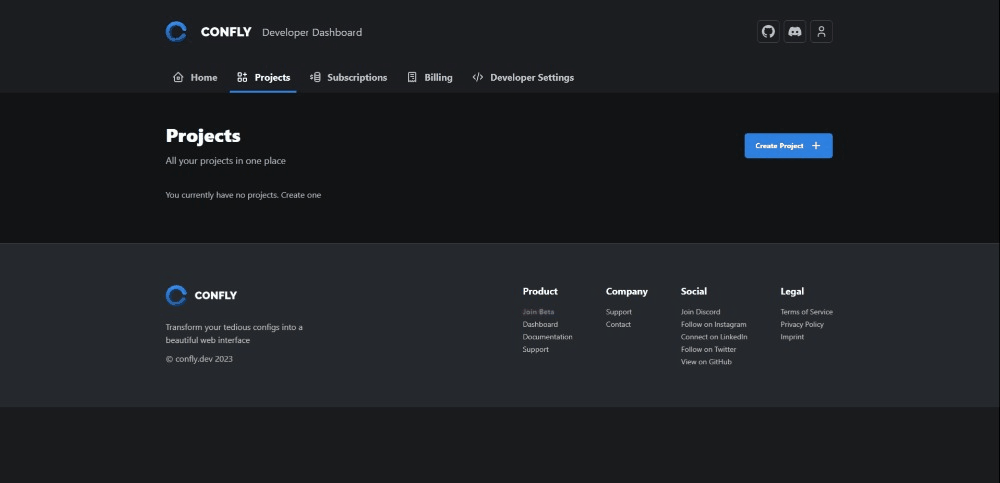Click the Confly logo in footer
1000x483 pixels.
[177, 295]
